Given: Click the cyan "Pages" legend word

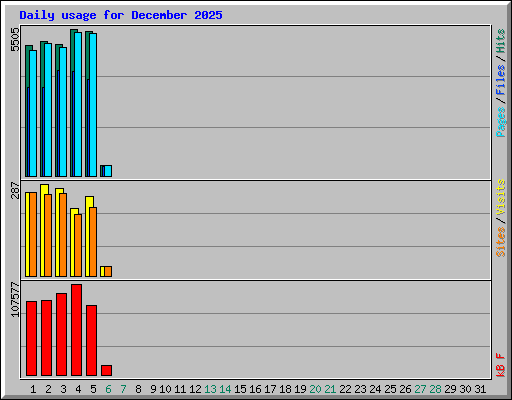Looking at the screenshot, I should (501, 122).
